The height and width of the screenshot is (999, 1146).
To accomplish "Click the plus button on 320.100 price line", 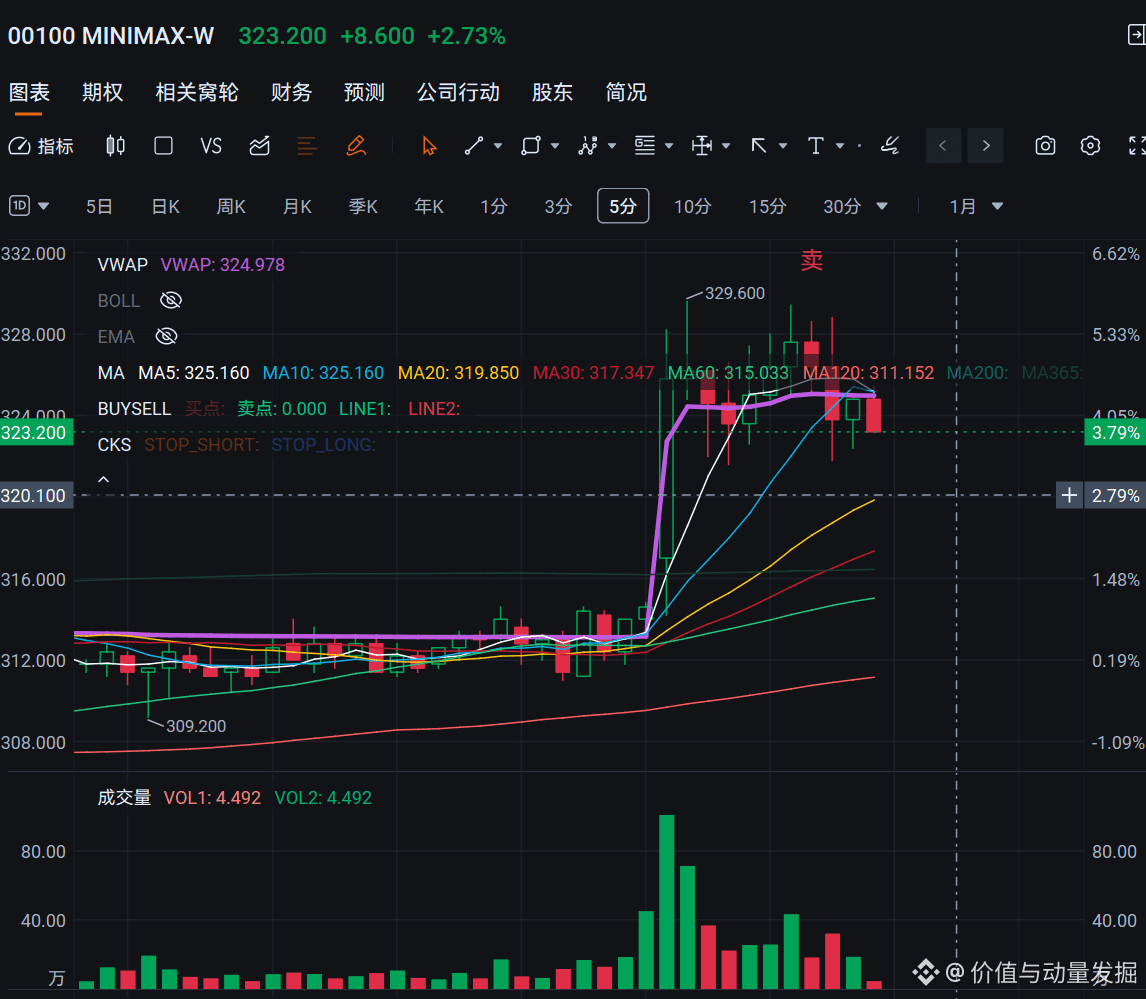I will (1069, 495).
